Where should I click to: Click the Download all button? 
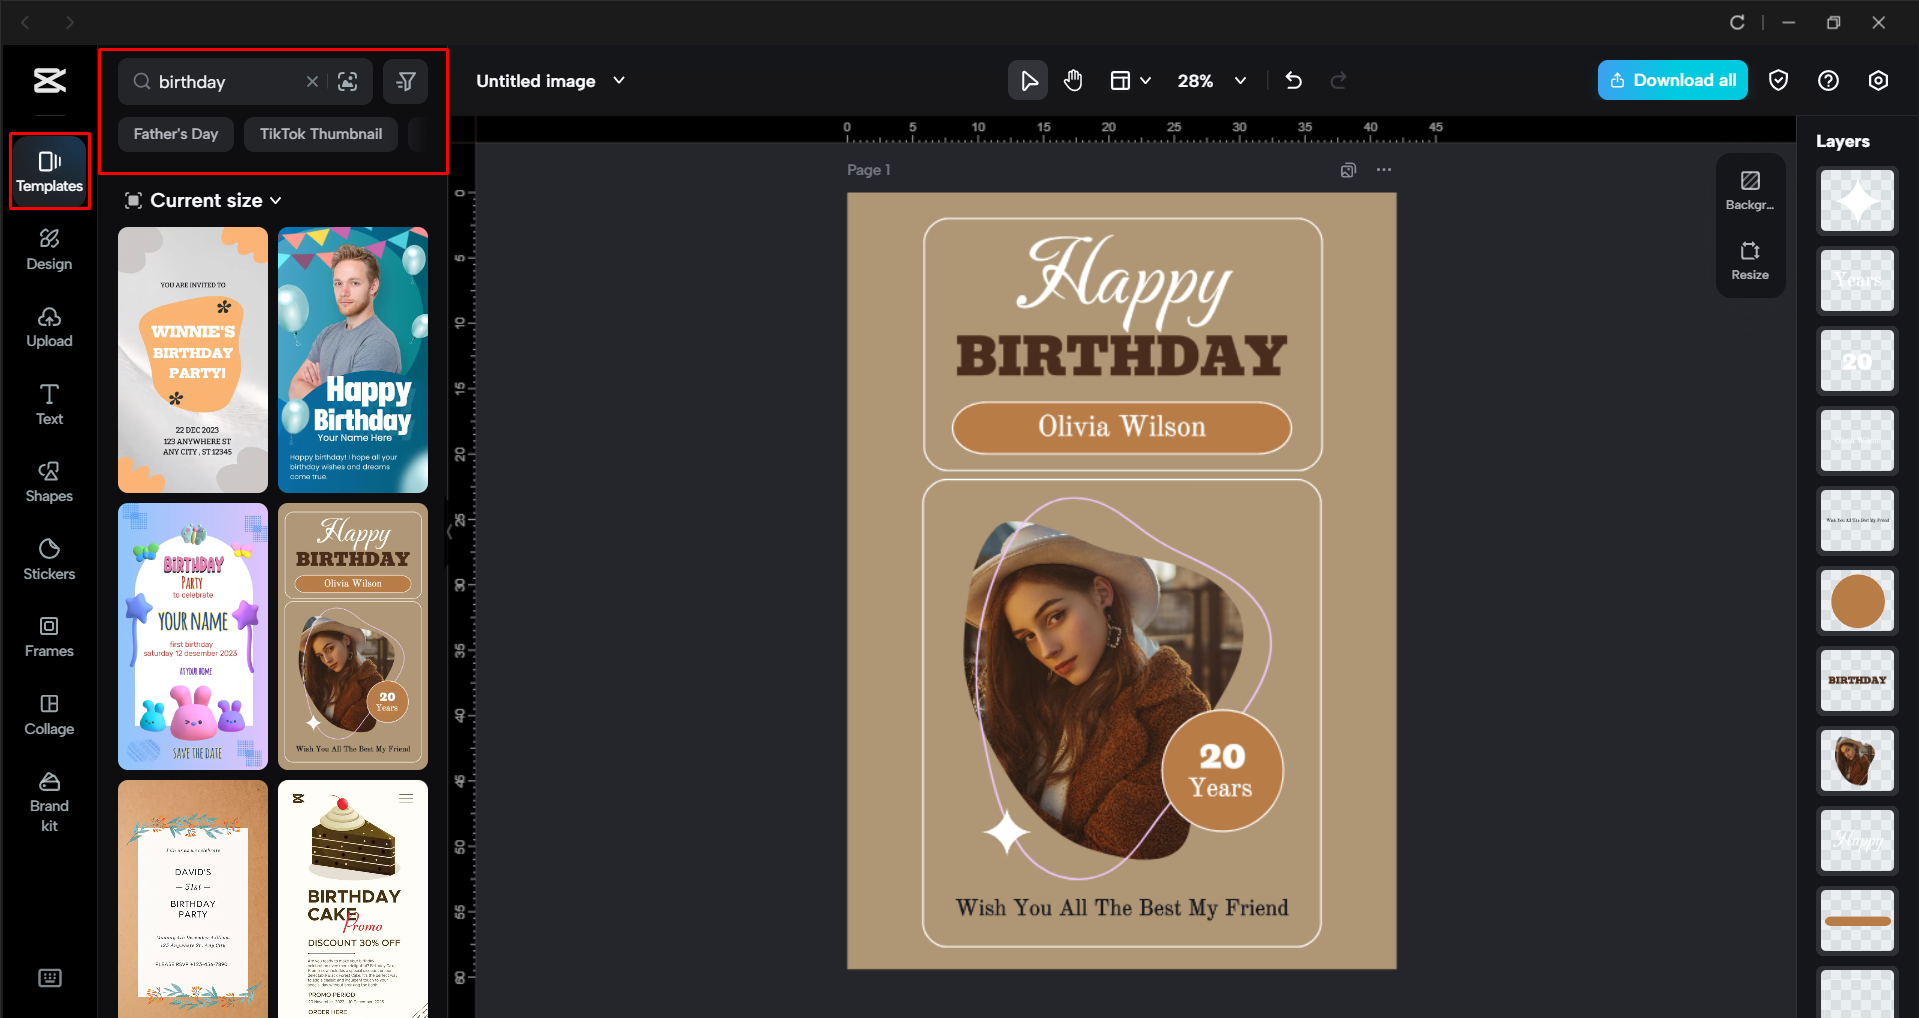[x=1672, y=80]
